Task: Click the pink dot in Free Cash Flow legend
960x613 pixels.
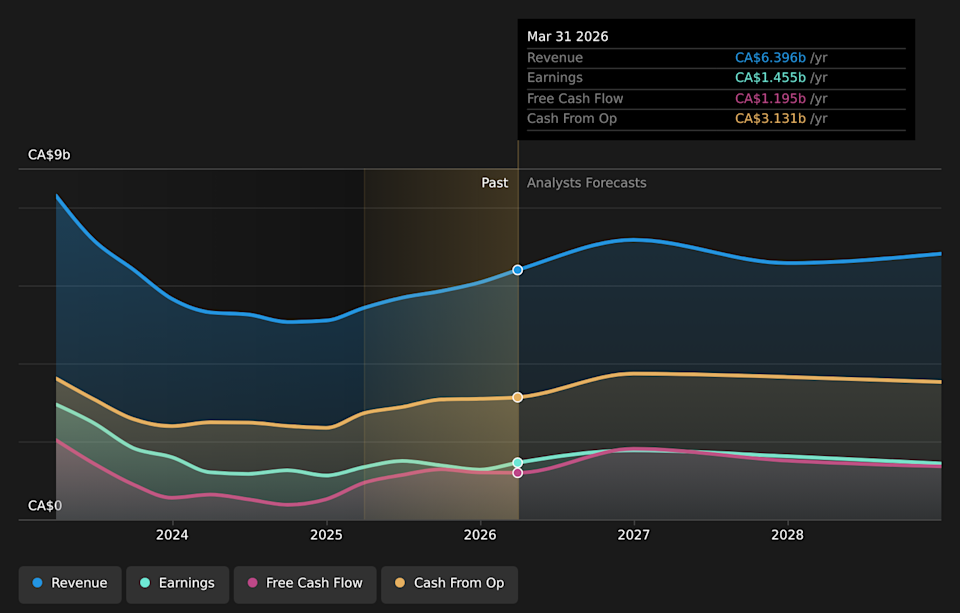Action: [252, 583]
